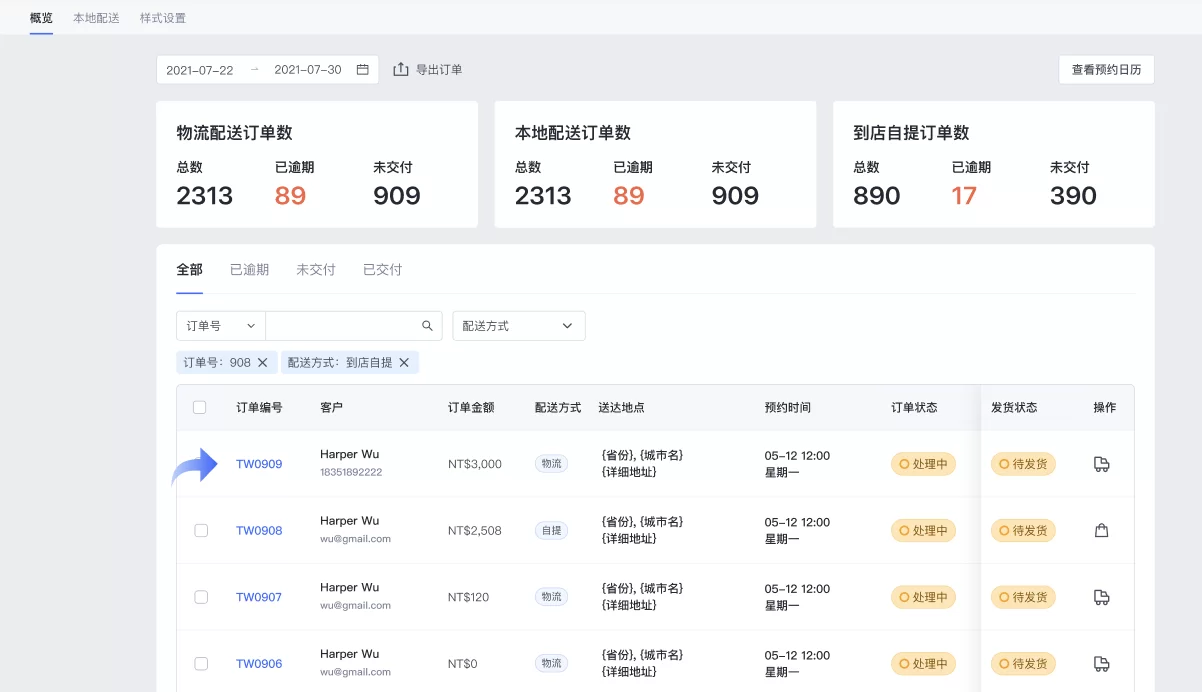
Task: Switch to the 已交付 tab
Action: pyautogui.click(x=381, y=269)
